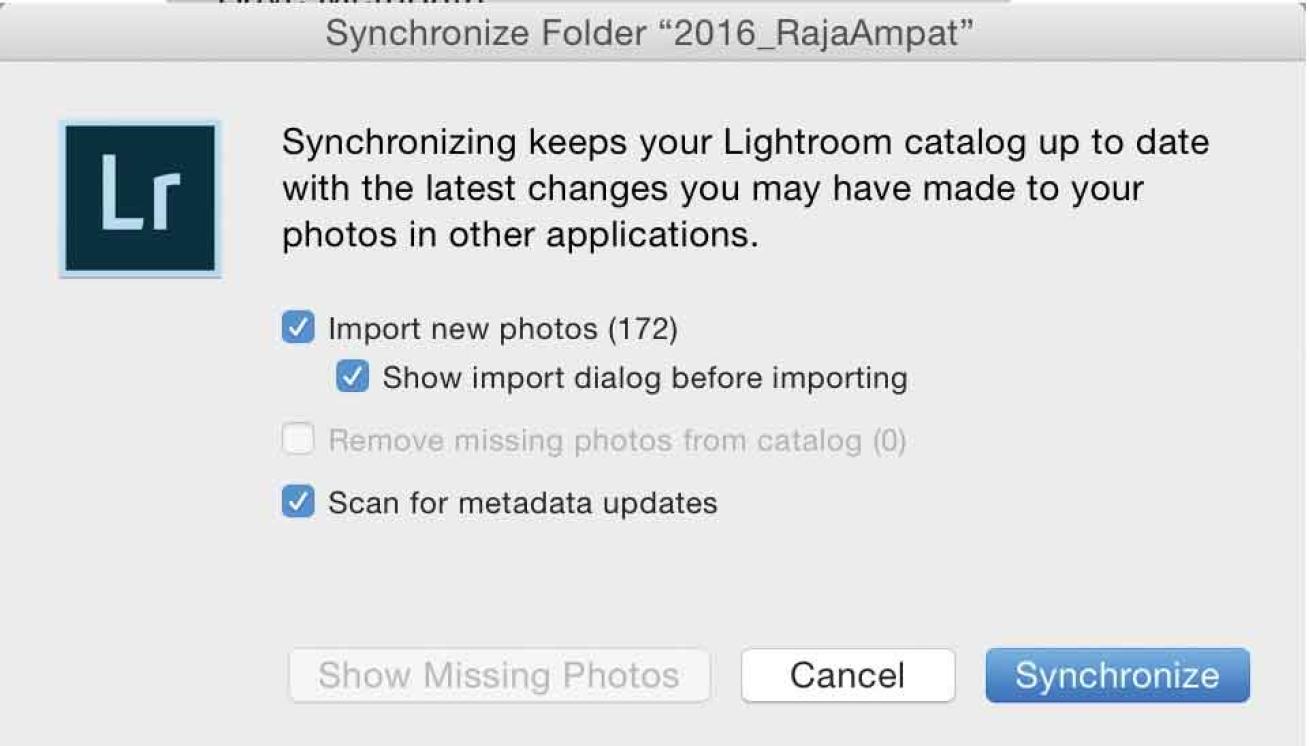Disable Show import dialog before importing checkbox

pos(352,378)
